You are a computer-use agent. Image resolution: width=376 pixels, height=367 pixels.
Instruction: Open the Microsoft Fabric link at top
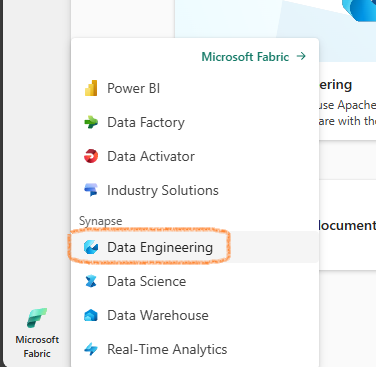tap(245, 57)
